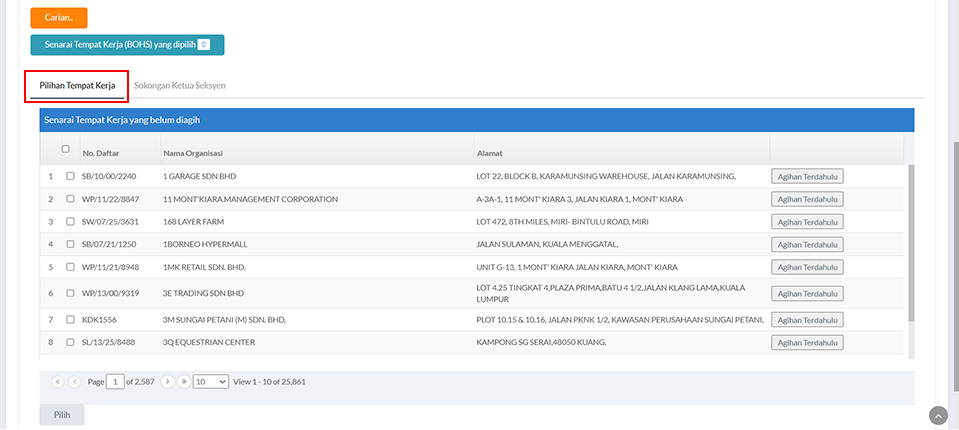Tick checkbox for 3M SUNGAI PETANI (M) SDN. BHD.
This screenshot has height=430, width=959.
(x=70, y=319)
